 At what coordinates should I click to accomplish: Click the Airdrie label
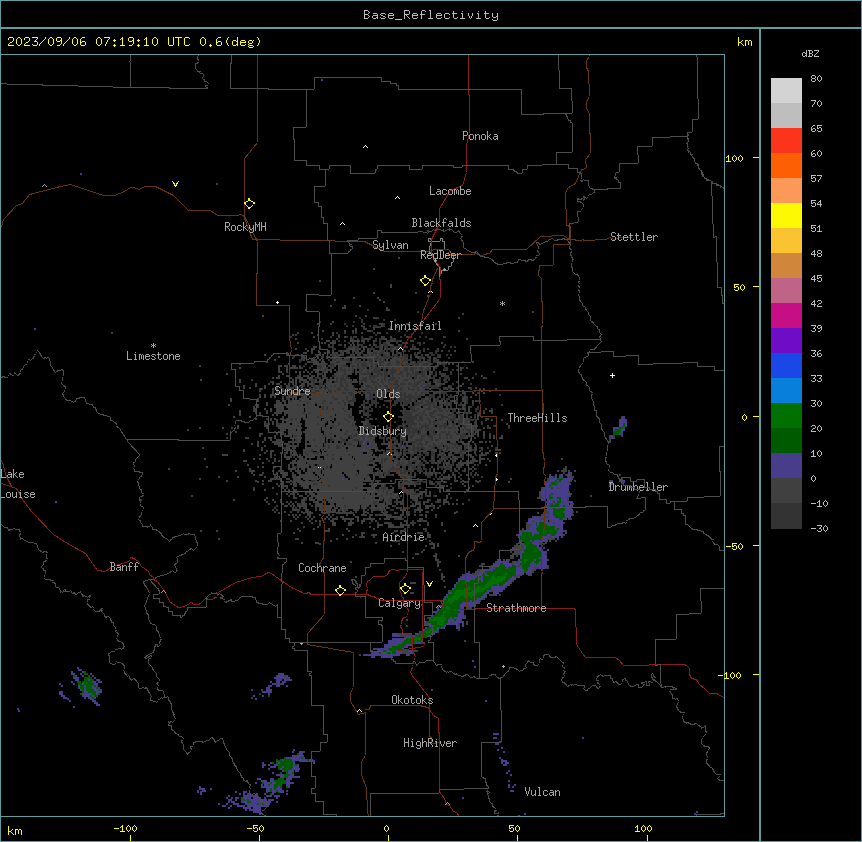click(x=403, y=537)
